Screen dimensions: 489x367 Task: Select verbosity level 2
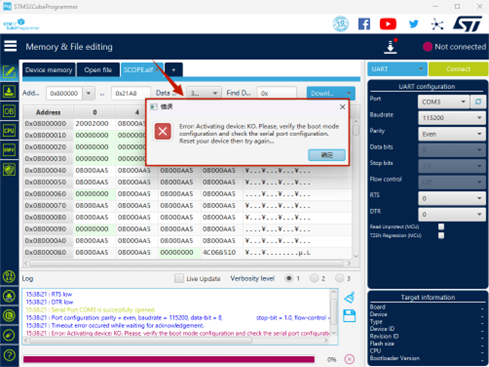(x=314, y=278)
